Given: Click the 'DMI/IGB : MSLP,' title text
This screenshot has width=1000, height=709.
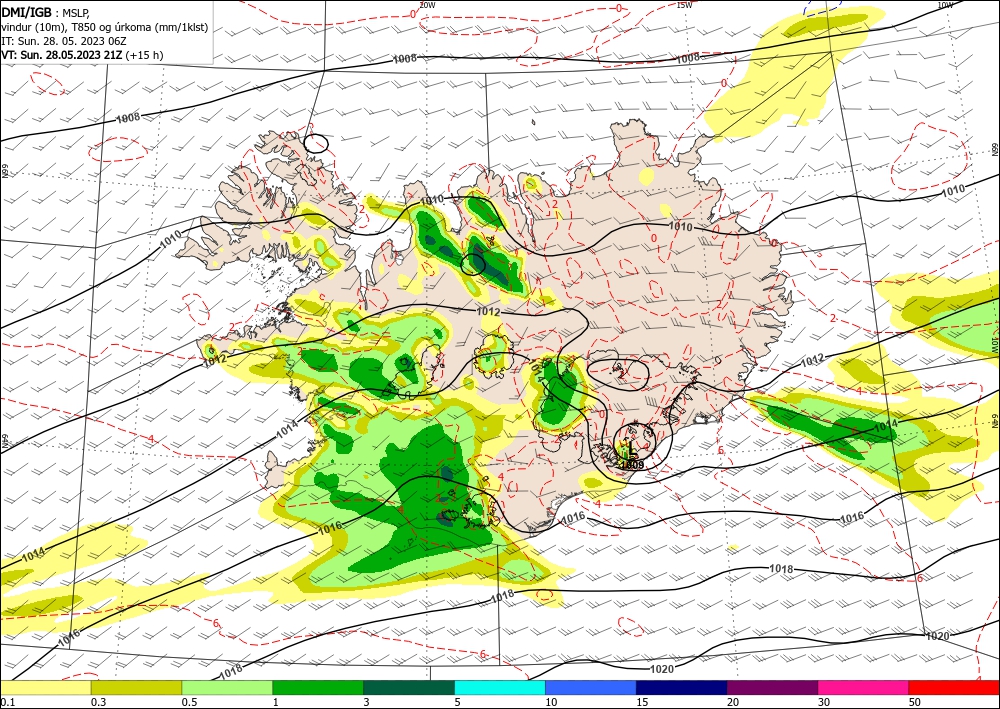Looking at the screenshot, I should point(46,11).
